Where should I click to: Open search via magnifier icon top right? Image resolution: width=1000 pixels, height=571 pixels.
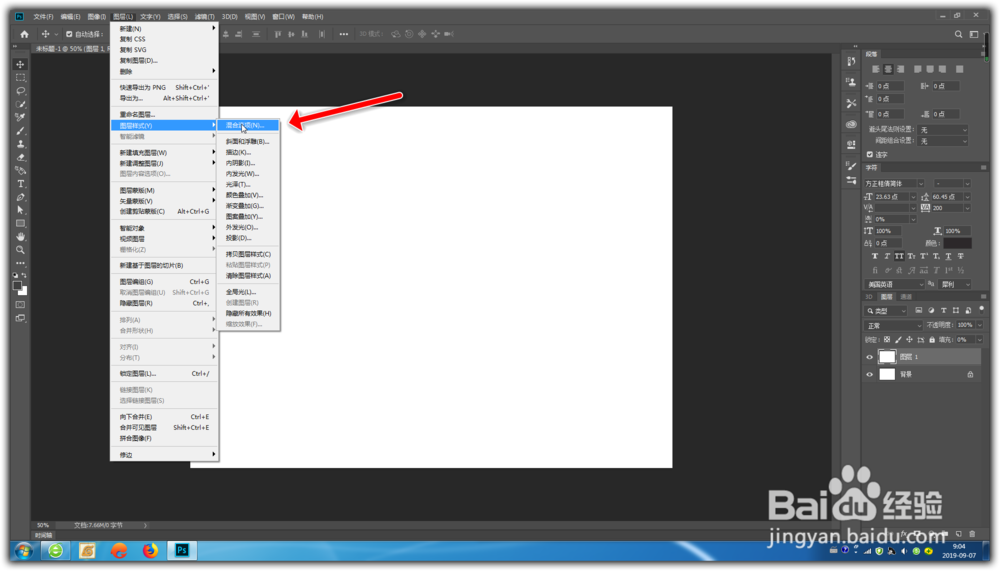pyautogui.click(x=958, y=34)
